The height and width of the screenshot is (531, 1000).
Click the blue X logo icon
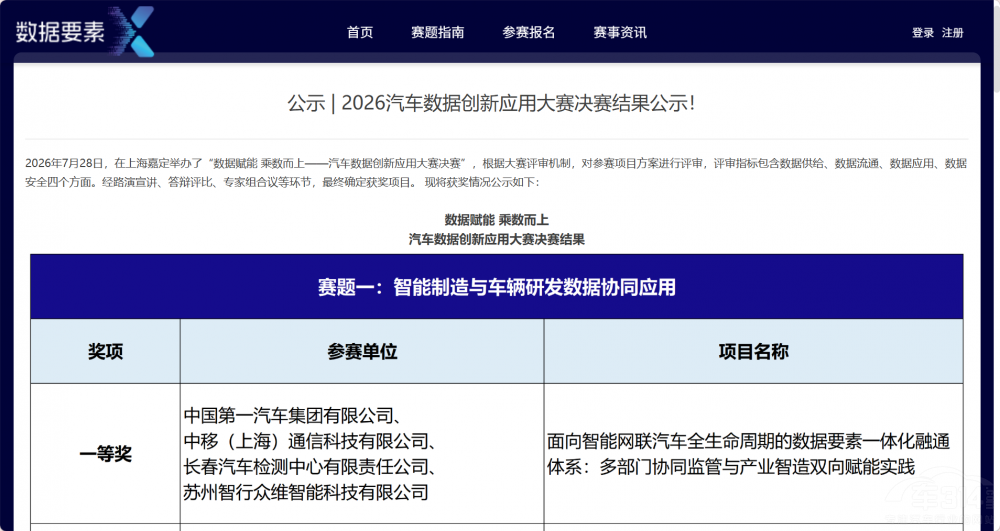click(x=133, y=31)
